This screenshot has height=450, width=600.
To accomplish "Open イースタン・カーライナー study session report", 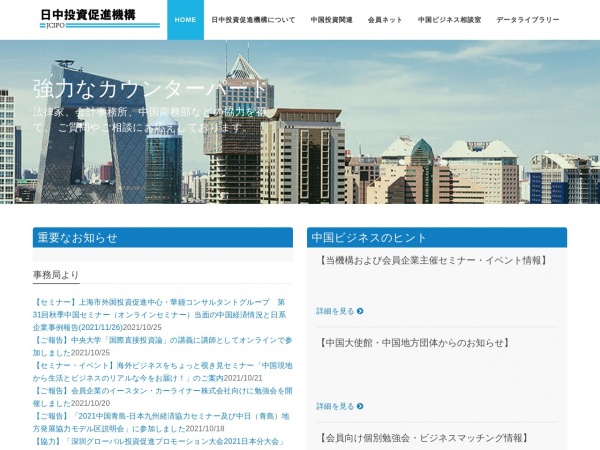I will (160, 391).
